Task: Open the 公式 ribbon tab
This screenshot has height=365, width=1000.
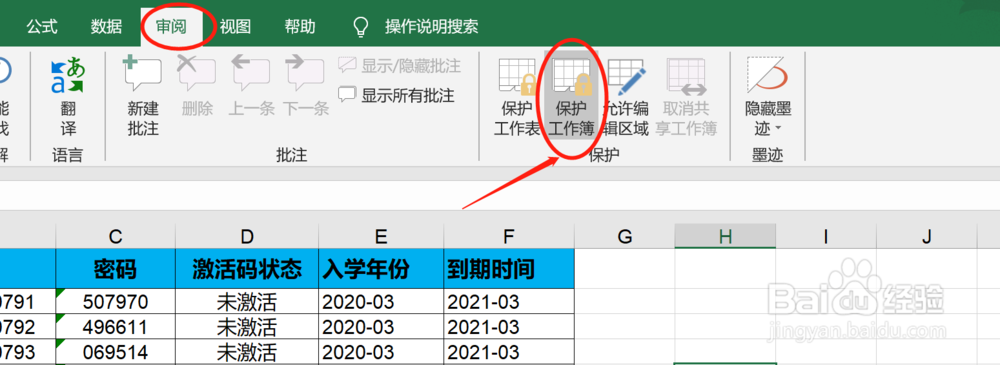Action: [x=42, y=27]
